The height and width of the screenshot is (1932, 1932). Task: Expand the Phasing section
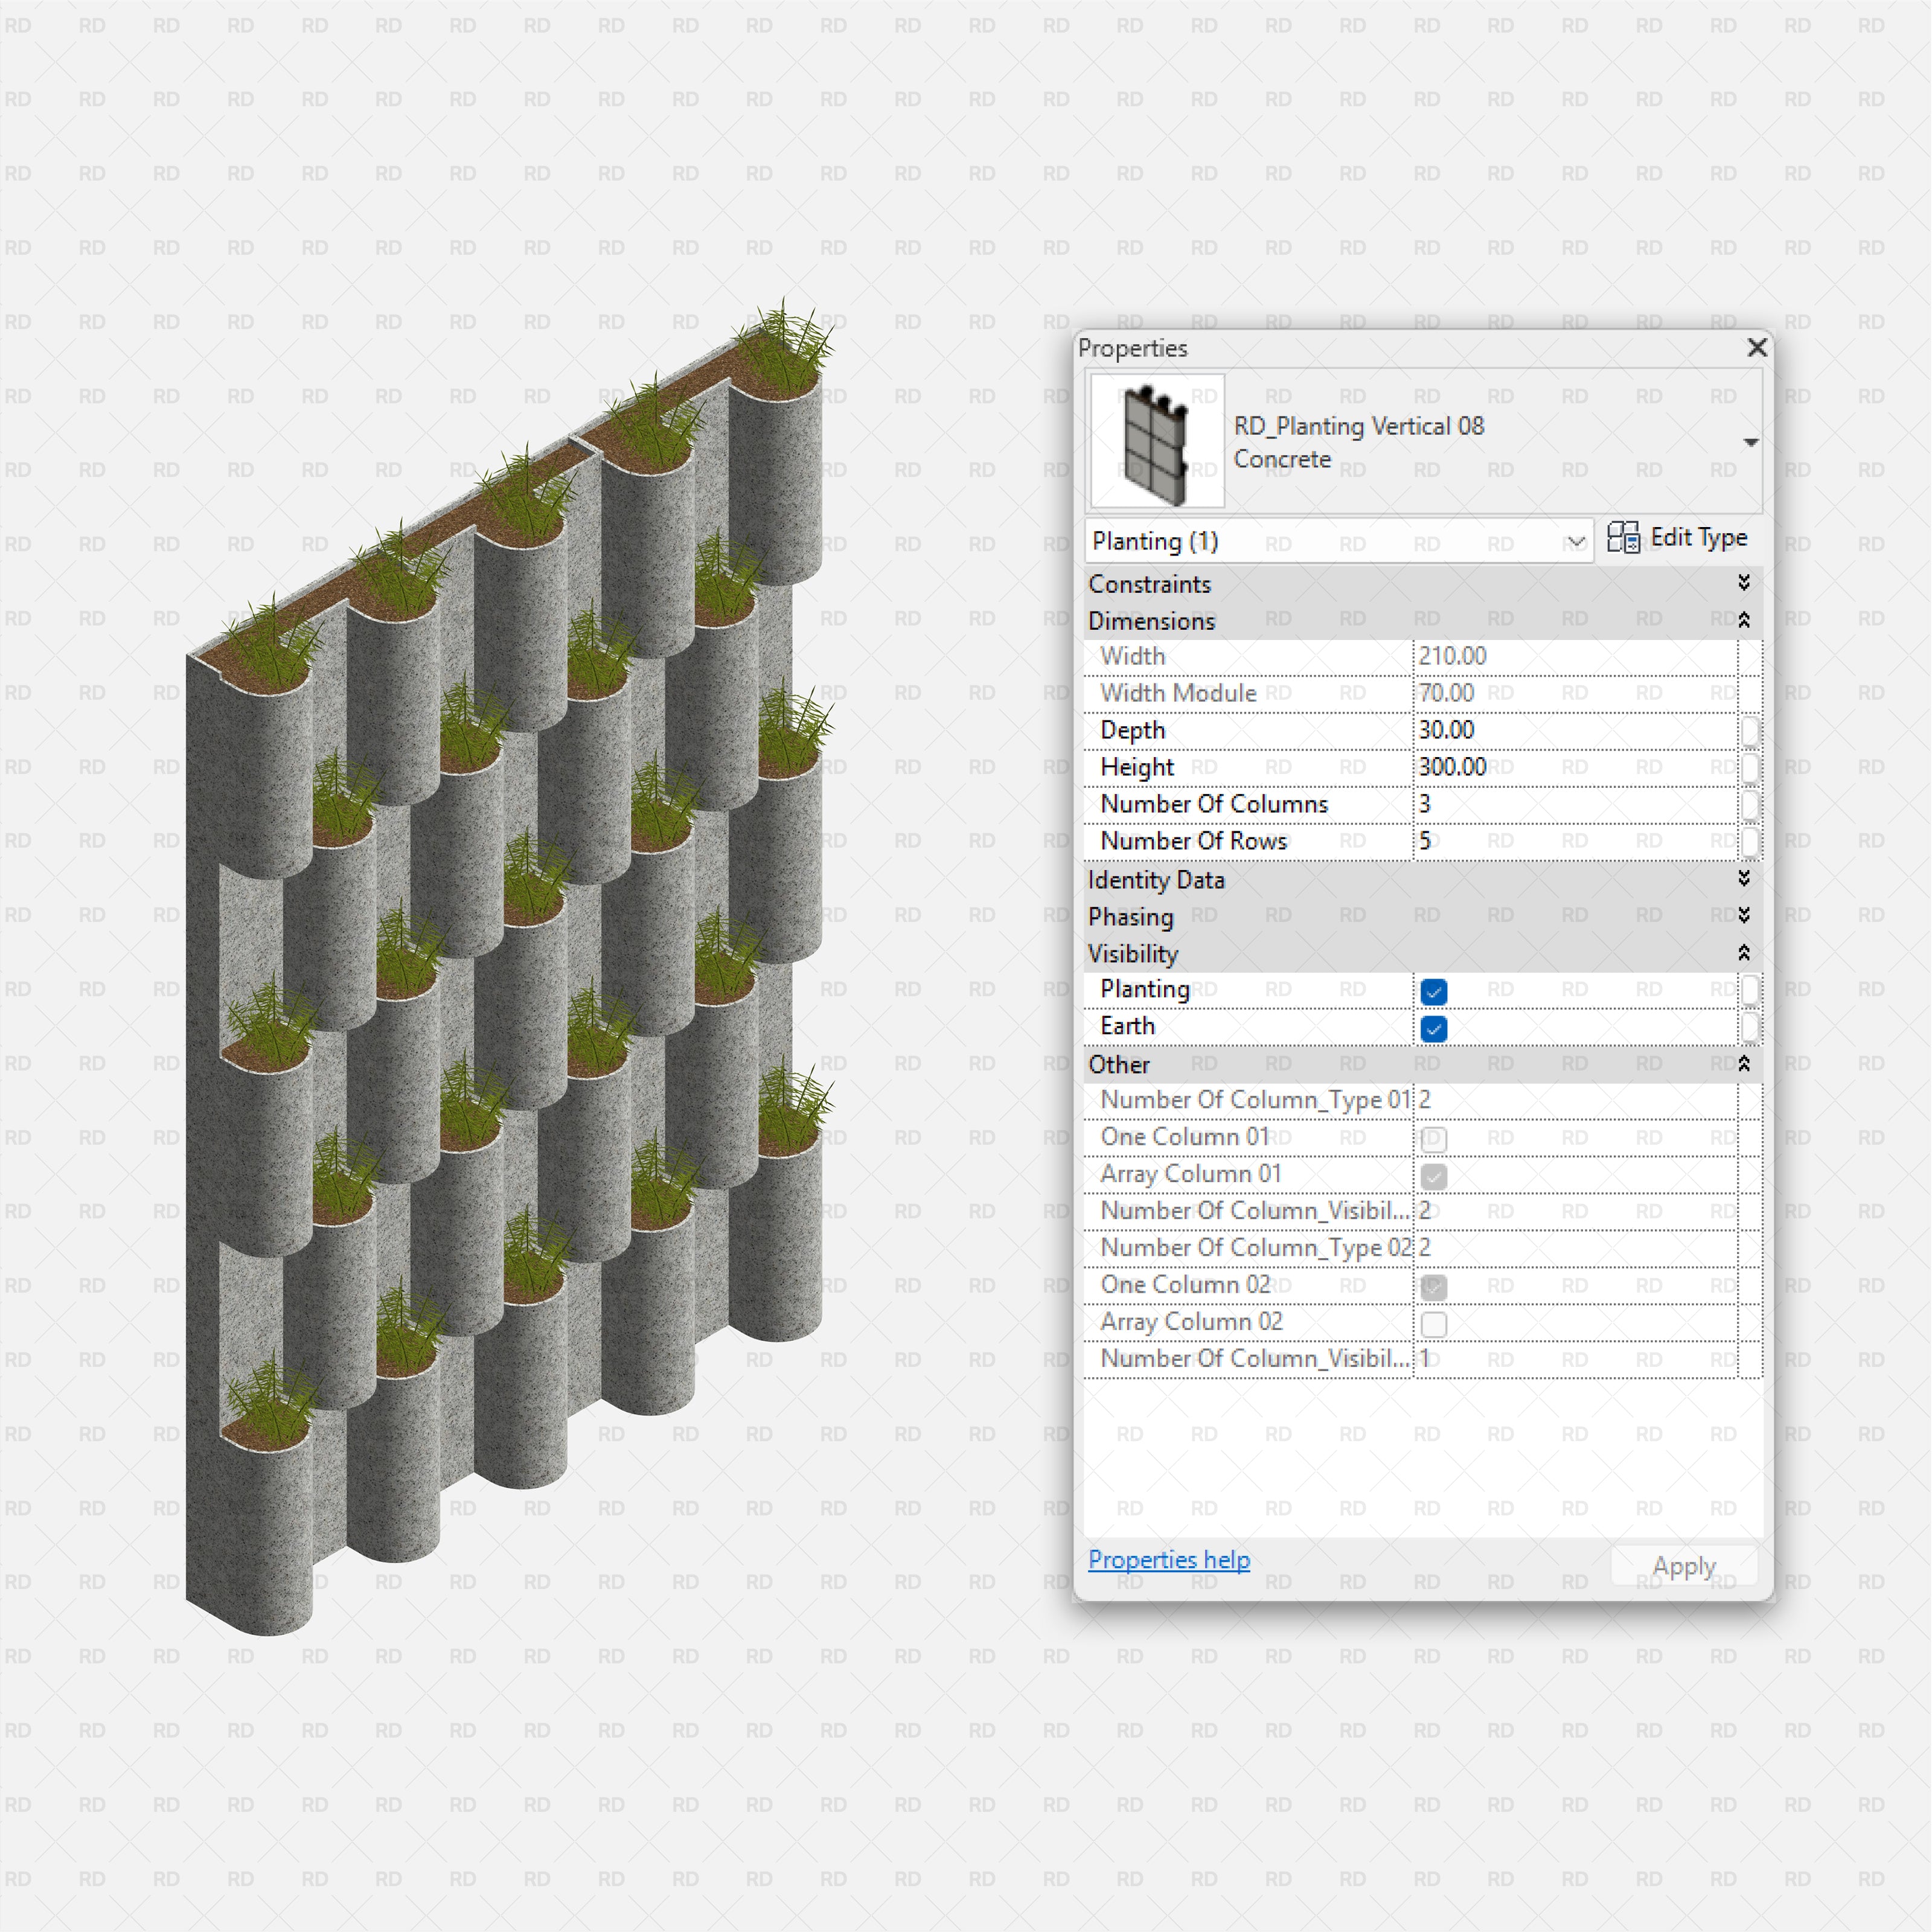coord(1744,916)
